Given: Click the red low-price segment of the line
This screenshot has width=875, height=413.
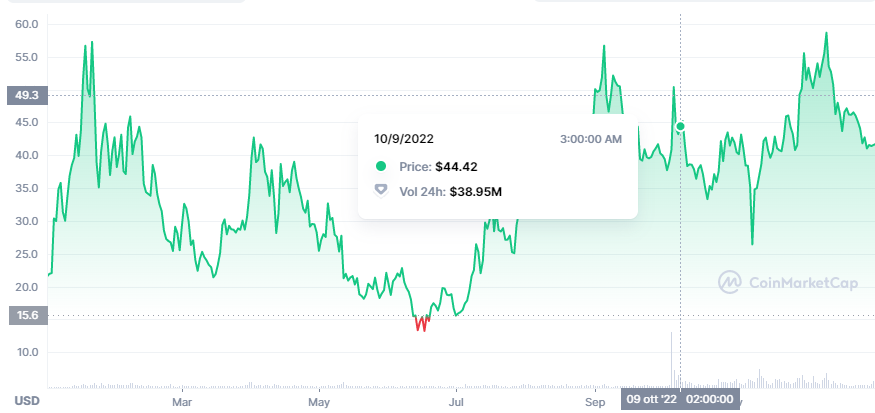Looking at the screenshot, I should [422, 323].
